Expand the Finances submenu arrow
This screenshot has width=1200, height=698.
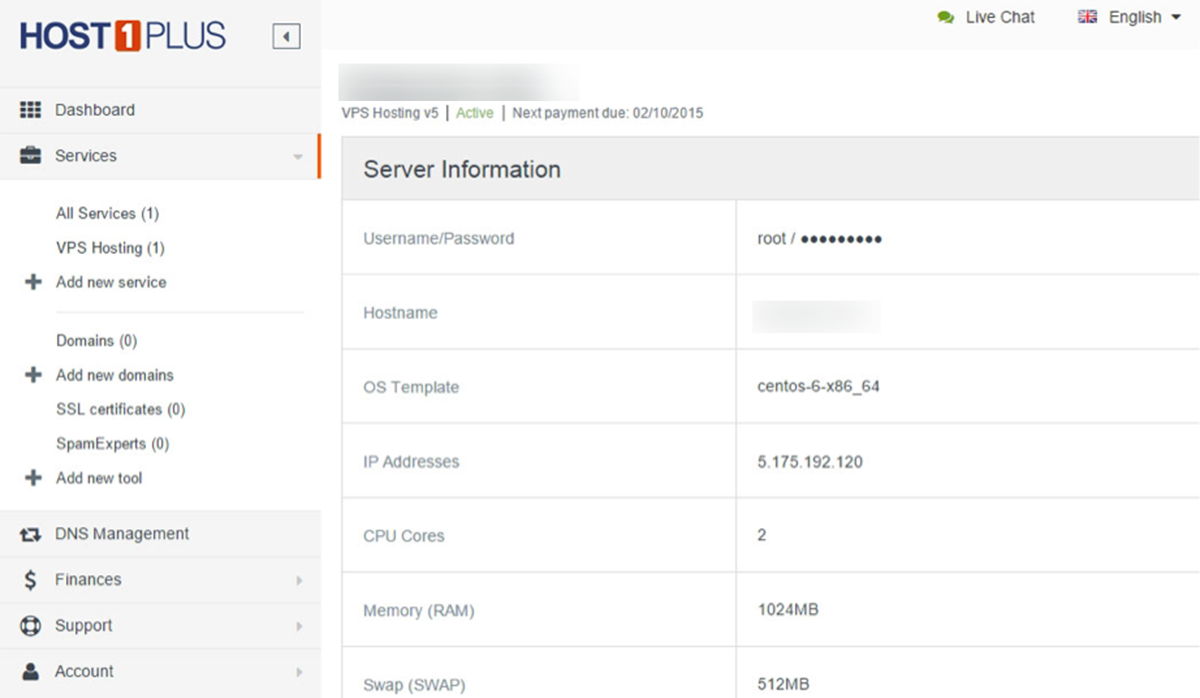click(x=299, y=580)
